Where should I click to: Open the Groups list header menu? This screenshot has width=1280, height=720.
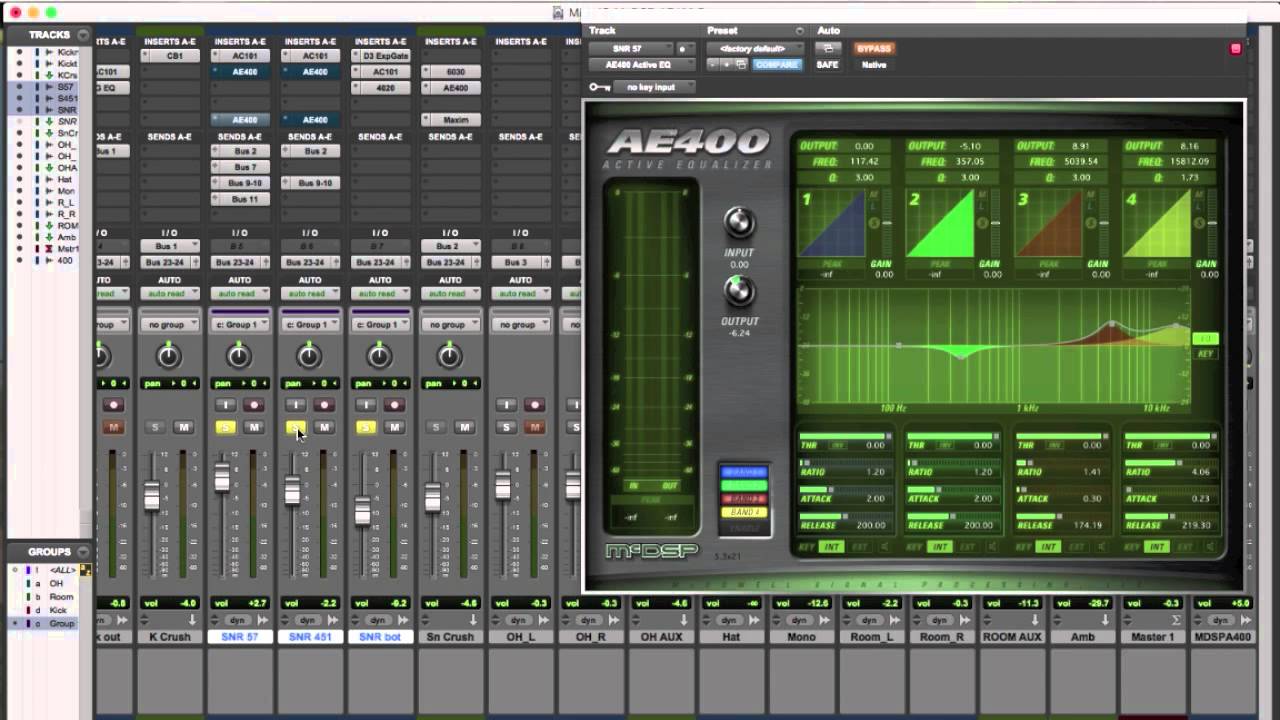(84, 551)
